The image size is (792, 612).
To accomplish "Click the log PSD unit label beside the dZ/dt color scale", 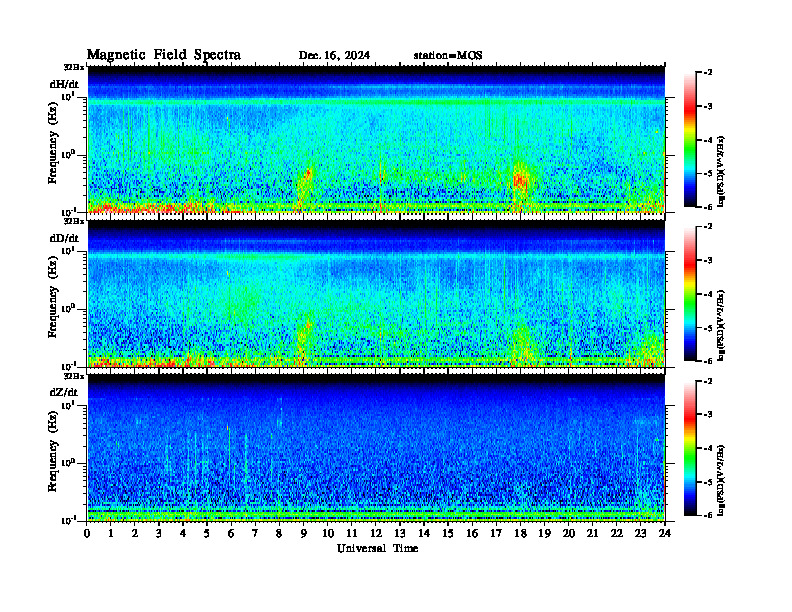I will (721, 480).
